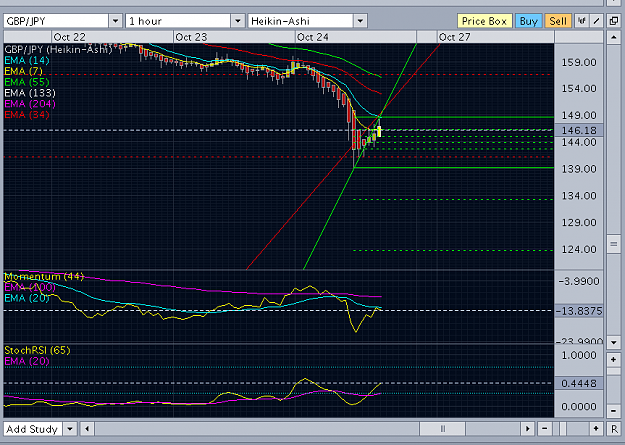This screenshot has width=625, height=445.
Task: Click vertical scrollbar up arrow below detach icon
Action: (x=614, y=37)
